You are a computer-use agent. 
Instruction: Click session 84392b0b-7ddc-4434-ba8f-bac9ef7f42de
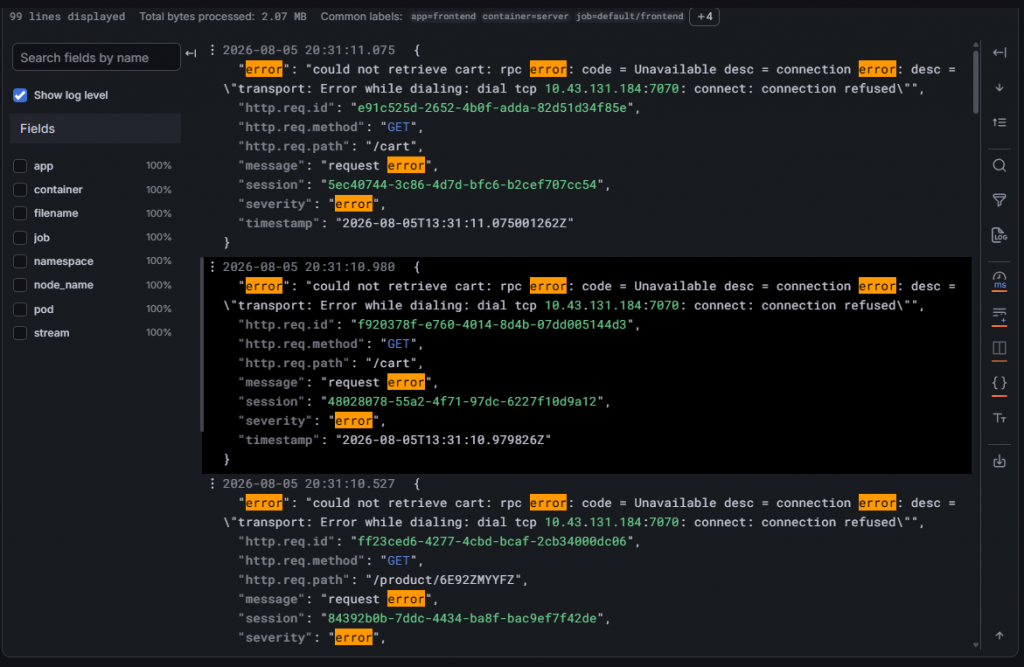pyautogui.click(x=462, y=619)
